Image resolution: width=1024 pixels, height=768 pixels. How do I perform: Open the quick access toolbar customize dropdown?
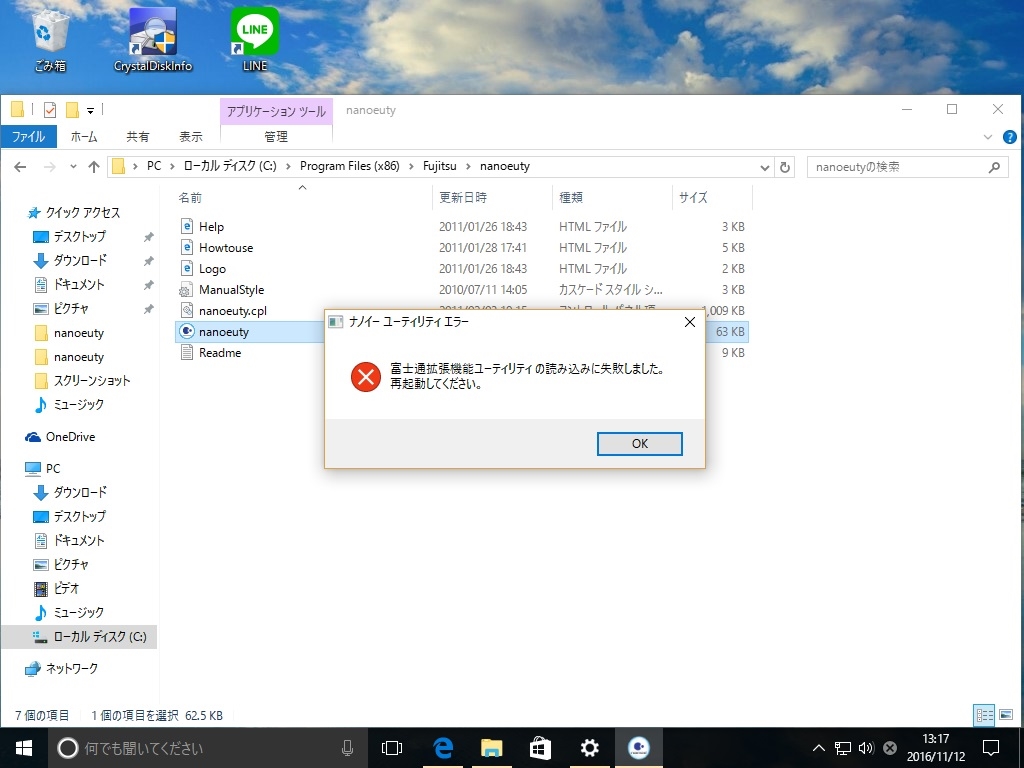tap(90, 110)
